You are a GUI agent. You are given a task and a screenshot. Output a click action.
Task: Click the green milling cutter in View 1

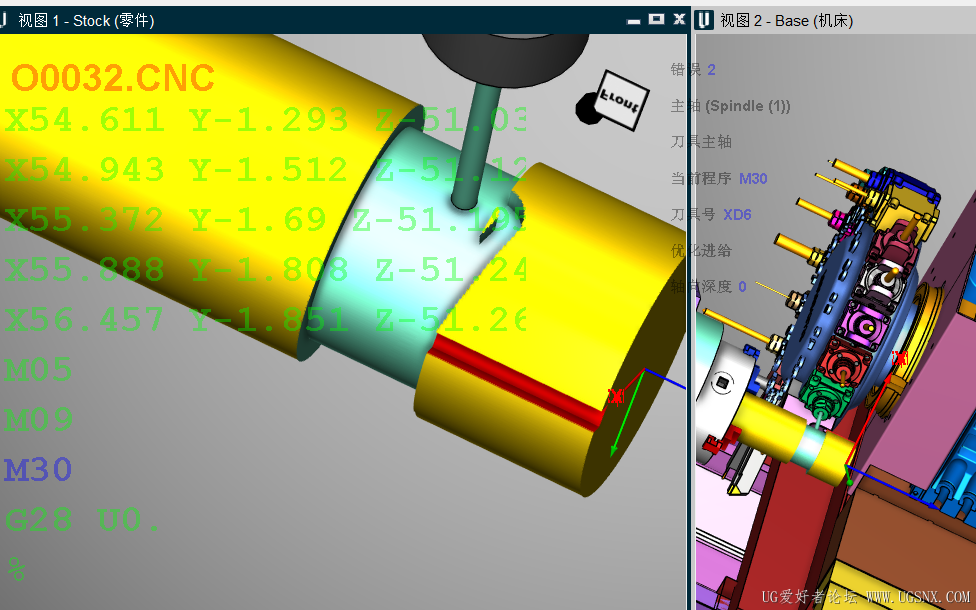coord(476,148)
